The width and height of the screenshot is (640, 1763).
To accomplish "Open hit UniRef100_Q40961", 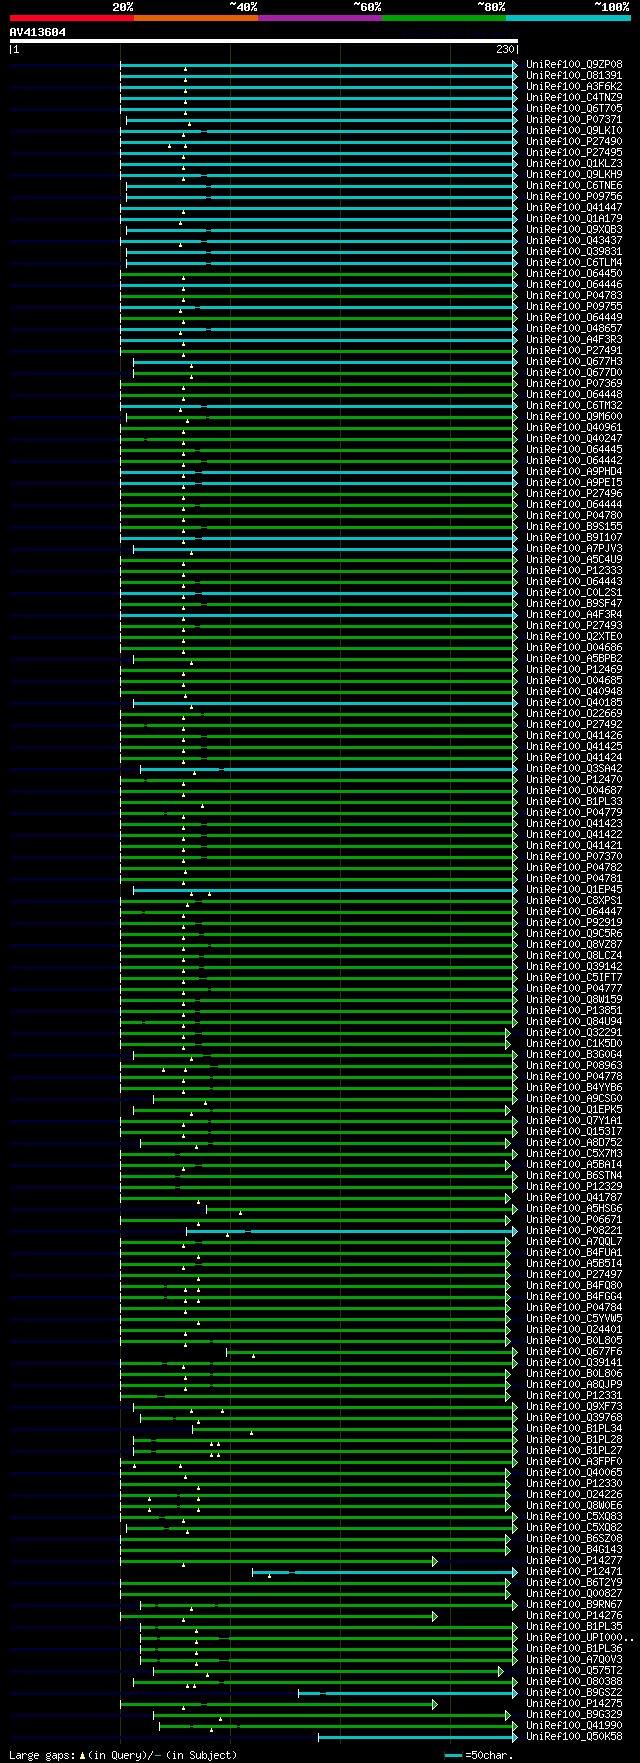I will pos(574,428).
